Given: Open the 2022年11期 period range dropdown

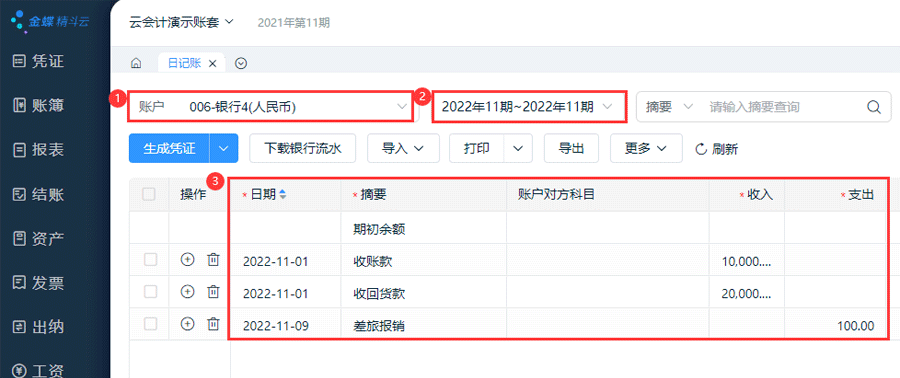Looking at the screenshot, I should click(528, 106).
